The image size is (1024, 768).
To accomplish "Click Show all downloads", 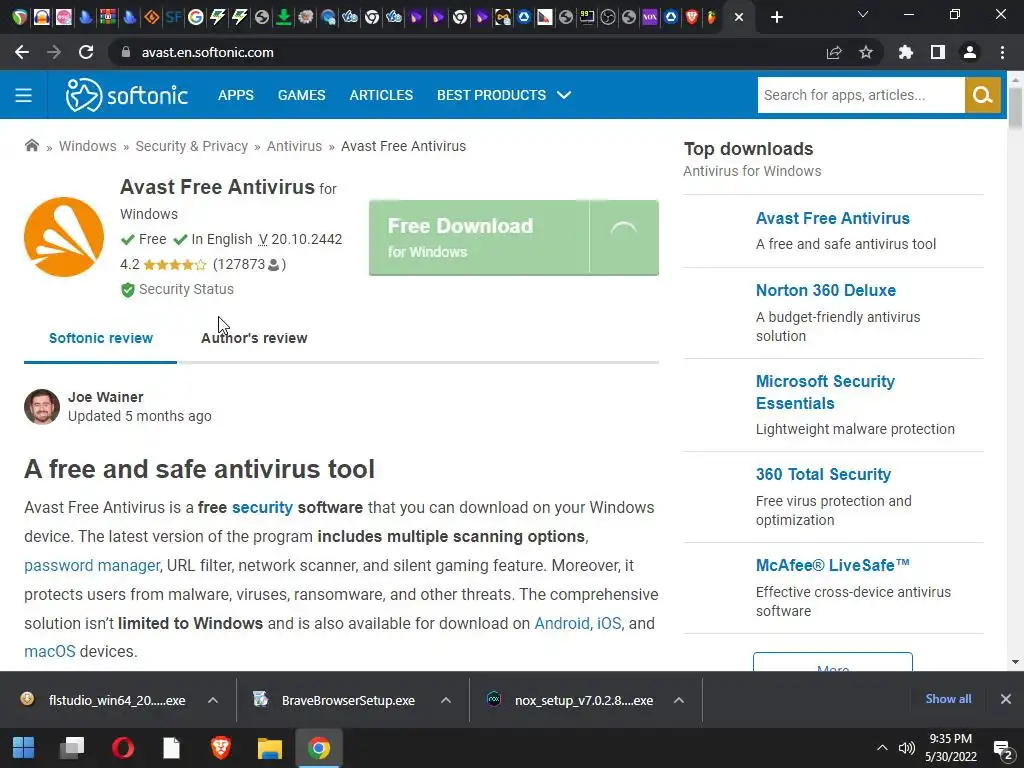I will pyautogui.click(x=948, y=699).
